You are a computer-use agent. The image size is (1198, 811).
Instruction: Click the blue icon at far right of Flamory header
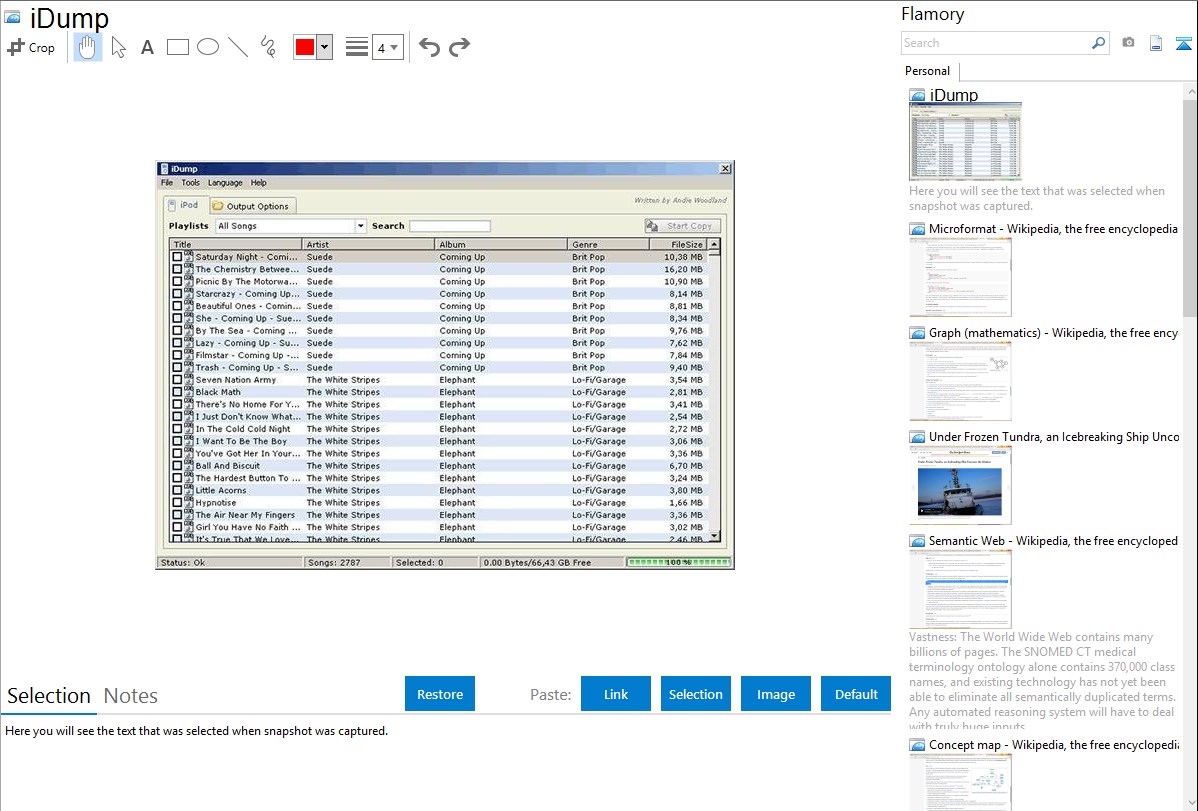click(x=1183, y=43)
